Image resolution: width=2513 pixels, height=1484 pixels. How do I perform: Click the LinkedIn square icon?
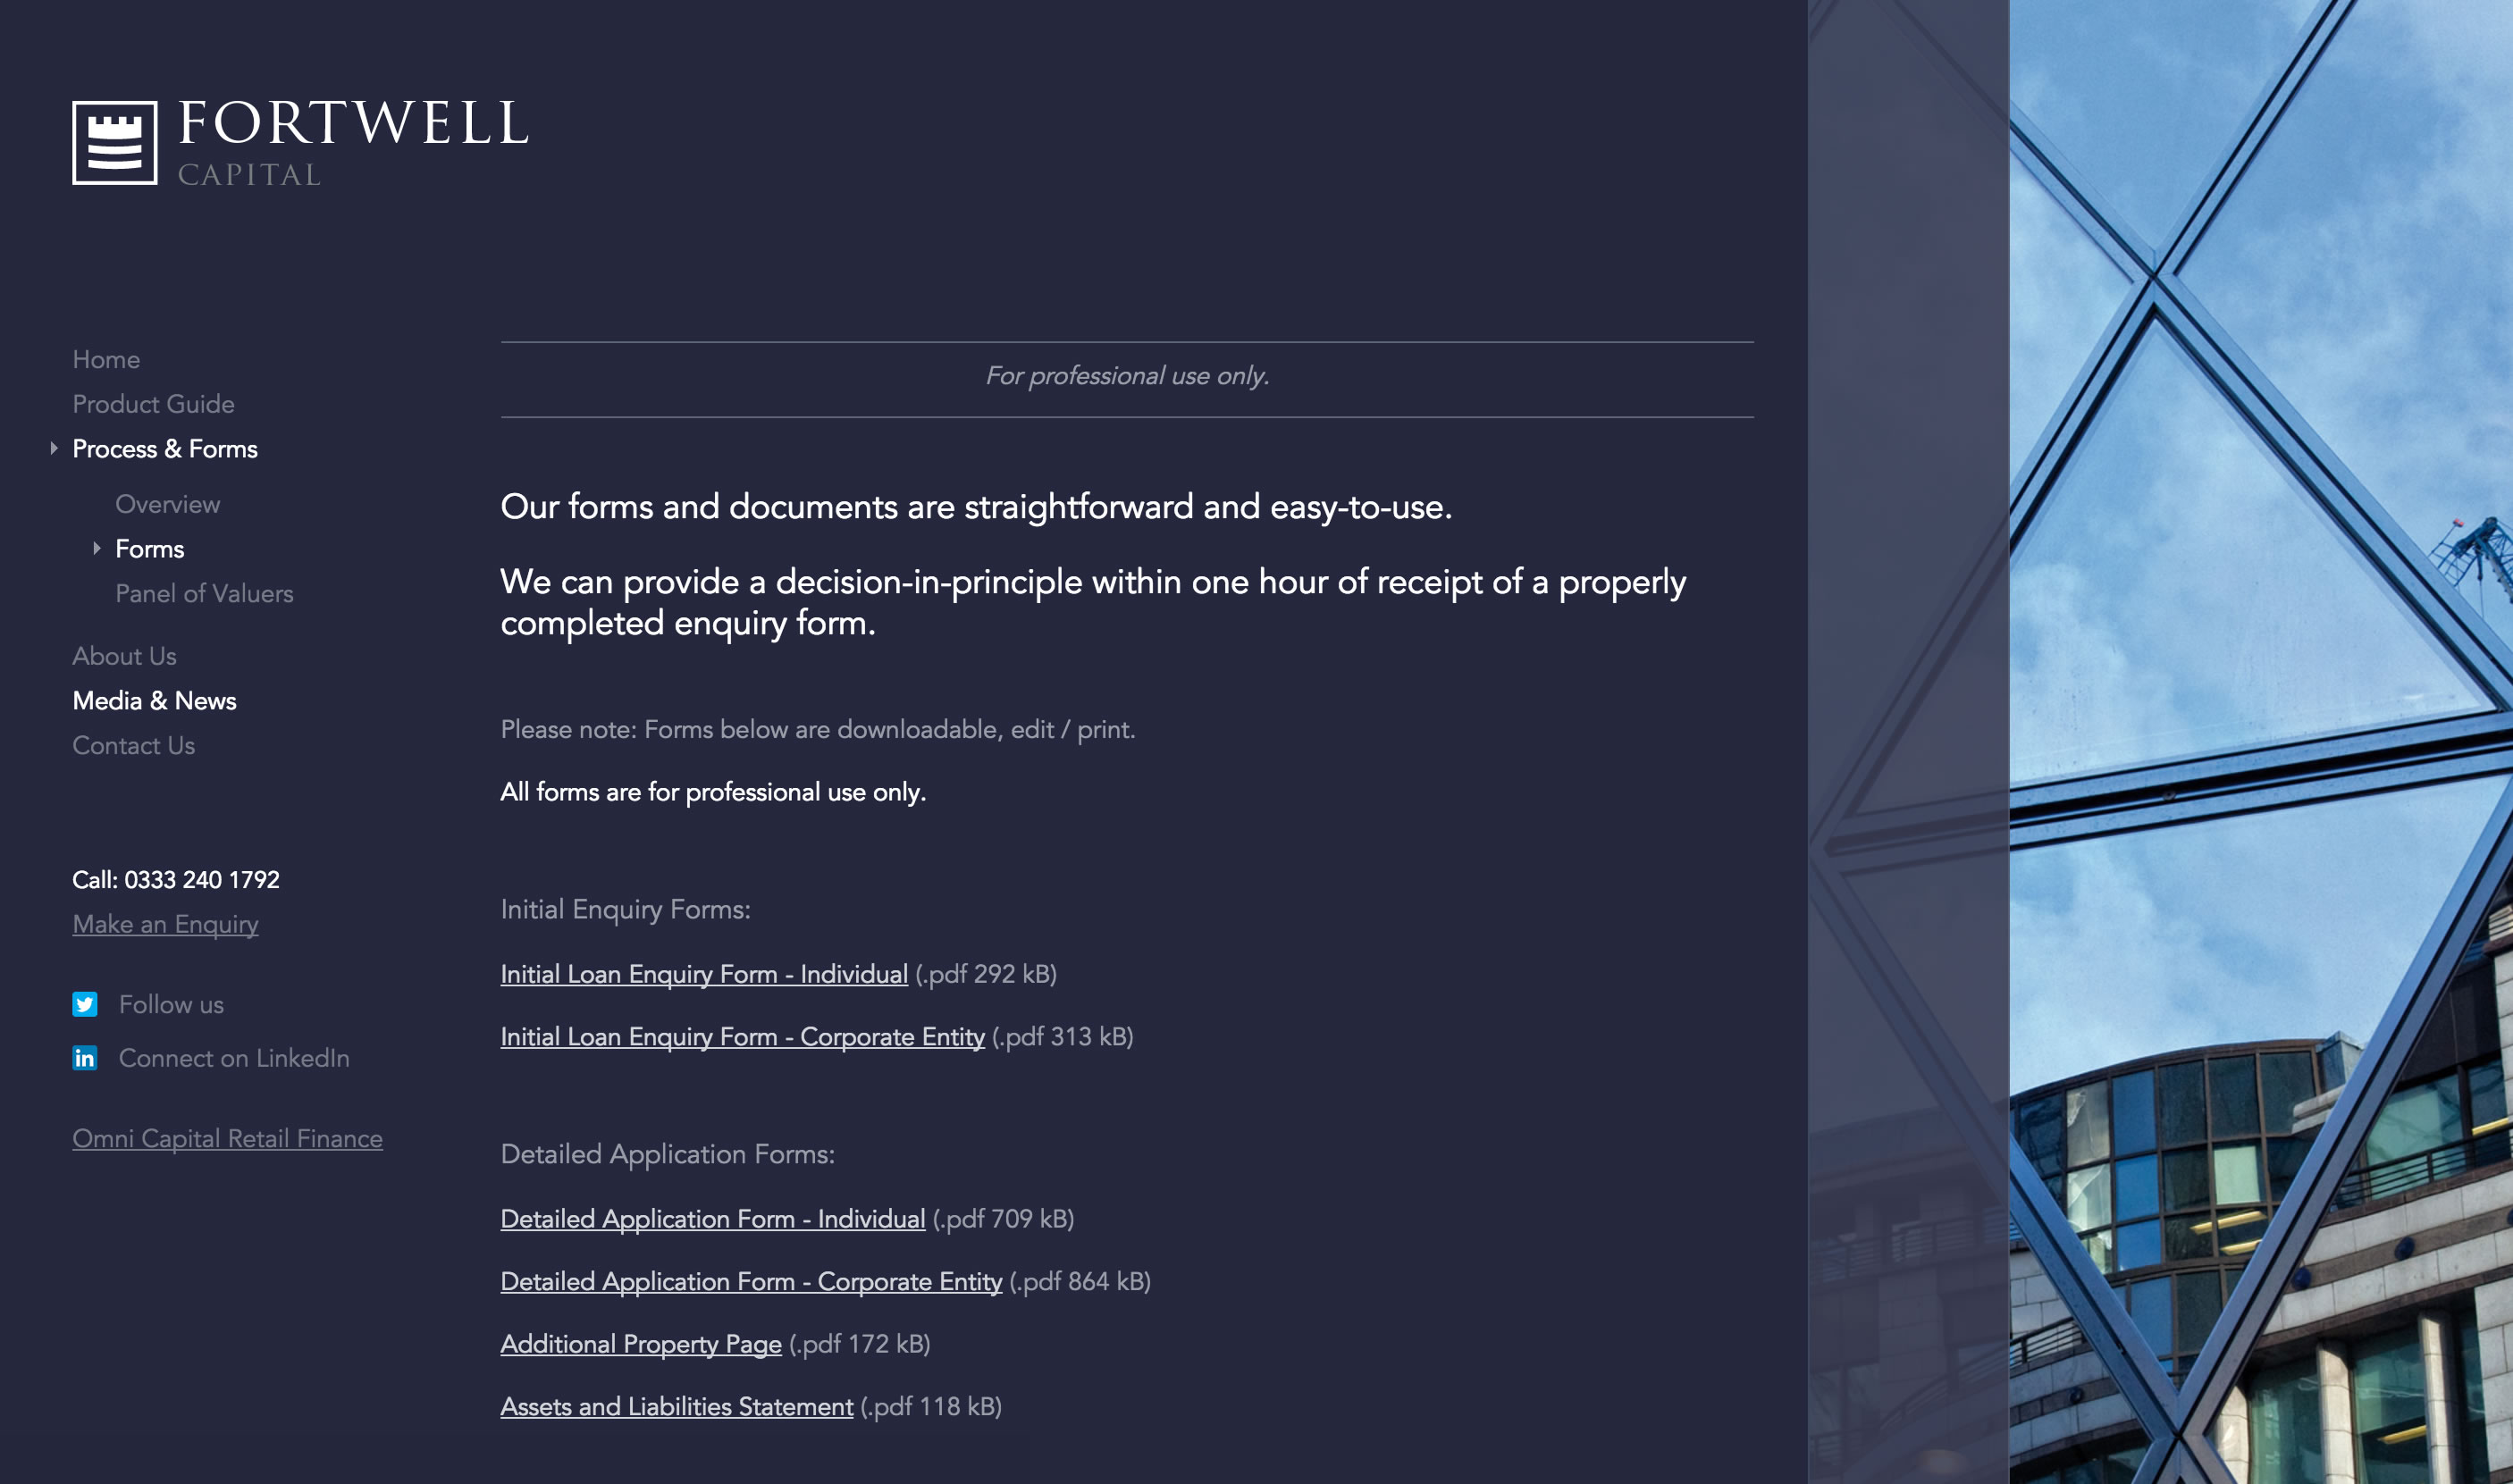(x=85, y=1058)
